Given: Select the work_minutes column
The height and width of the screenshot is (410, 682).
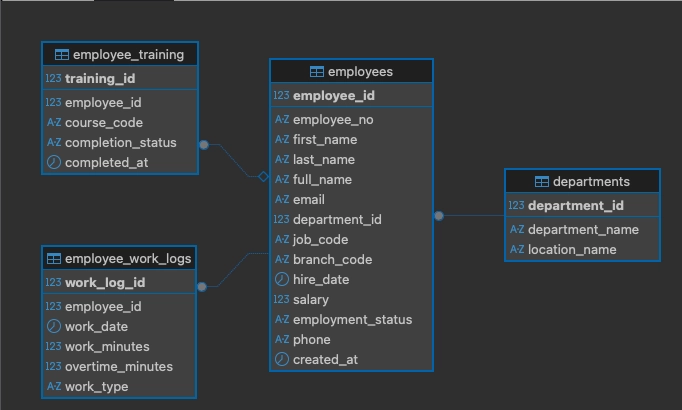Looking at the screenshot, I should [107, 347].
